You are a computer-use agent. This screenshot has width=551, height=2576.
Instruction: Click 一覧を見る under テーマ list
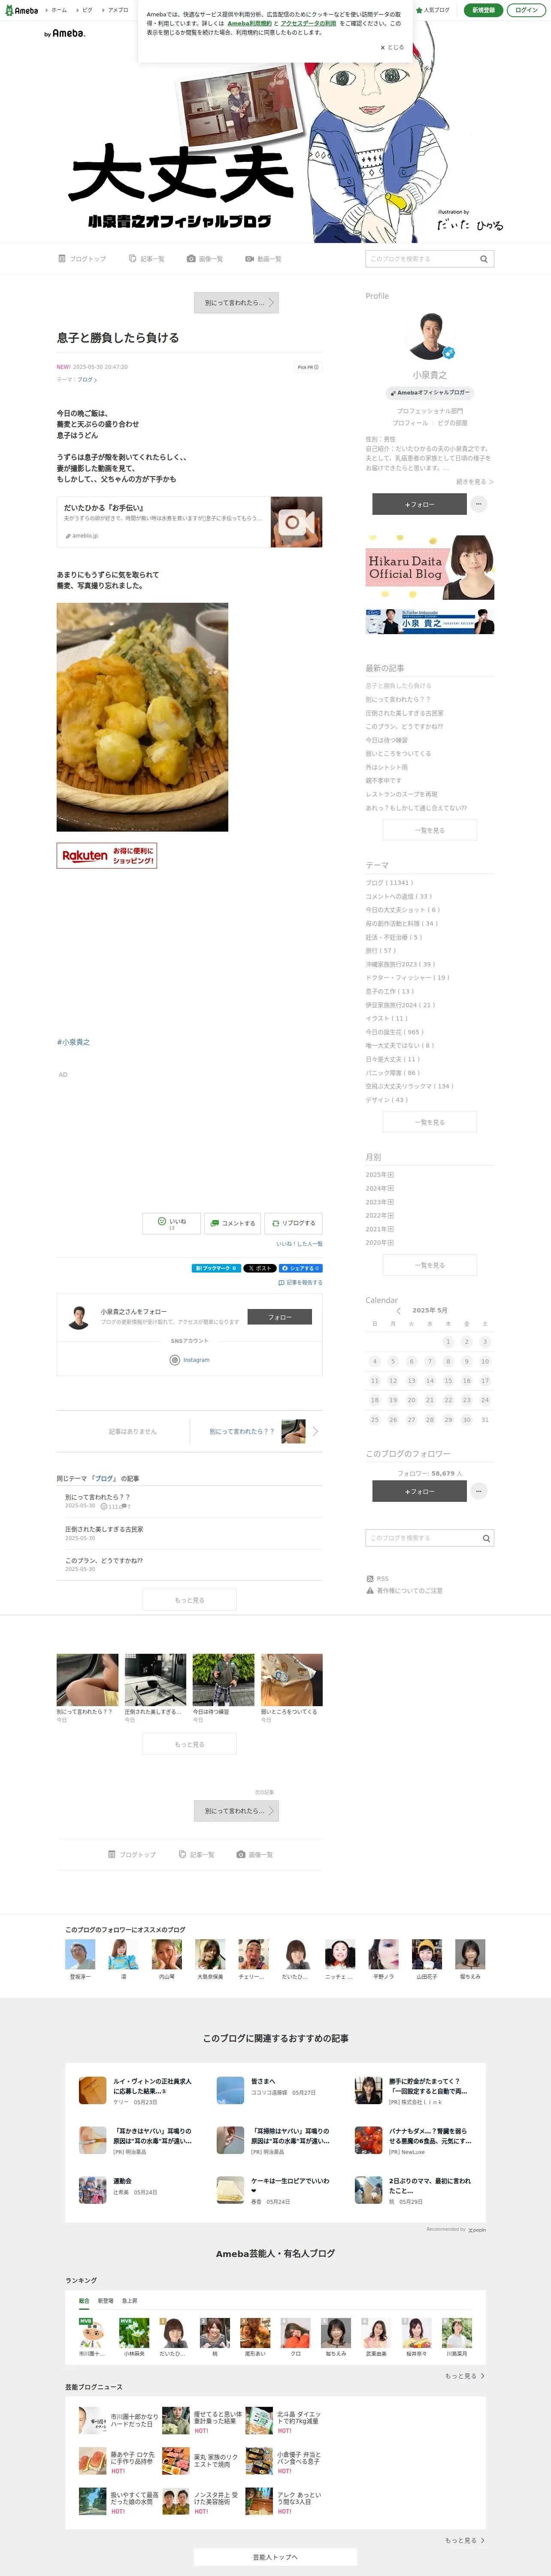coord(430,1122)
